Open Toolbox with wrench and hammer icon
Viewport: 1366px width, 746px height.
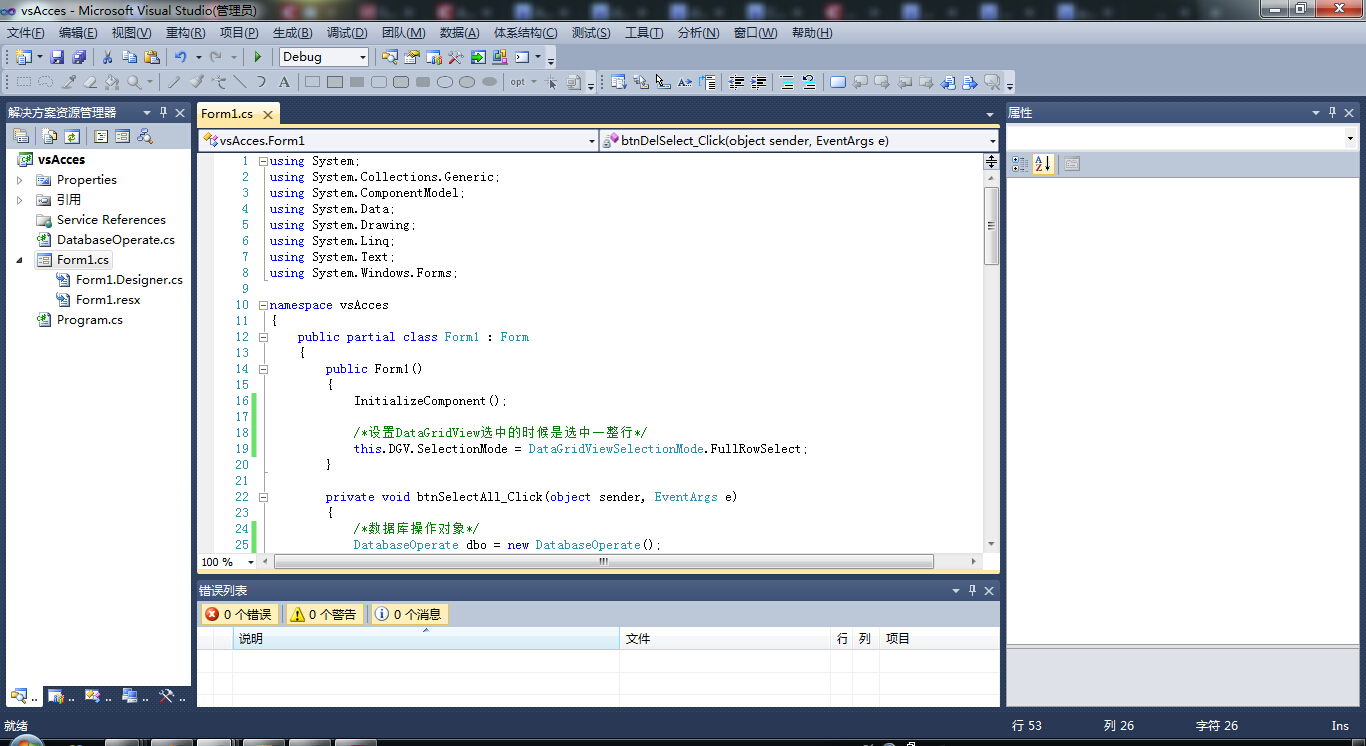tap(455, 57)
